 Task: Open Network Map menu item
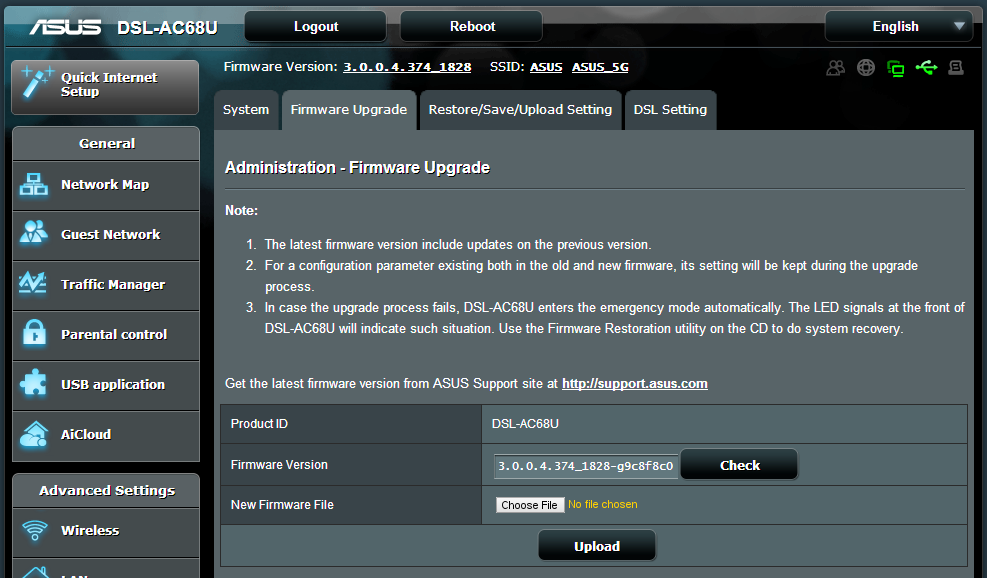[x=106, y=185]
